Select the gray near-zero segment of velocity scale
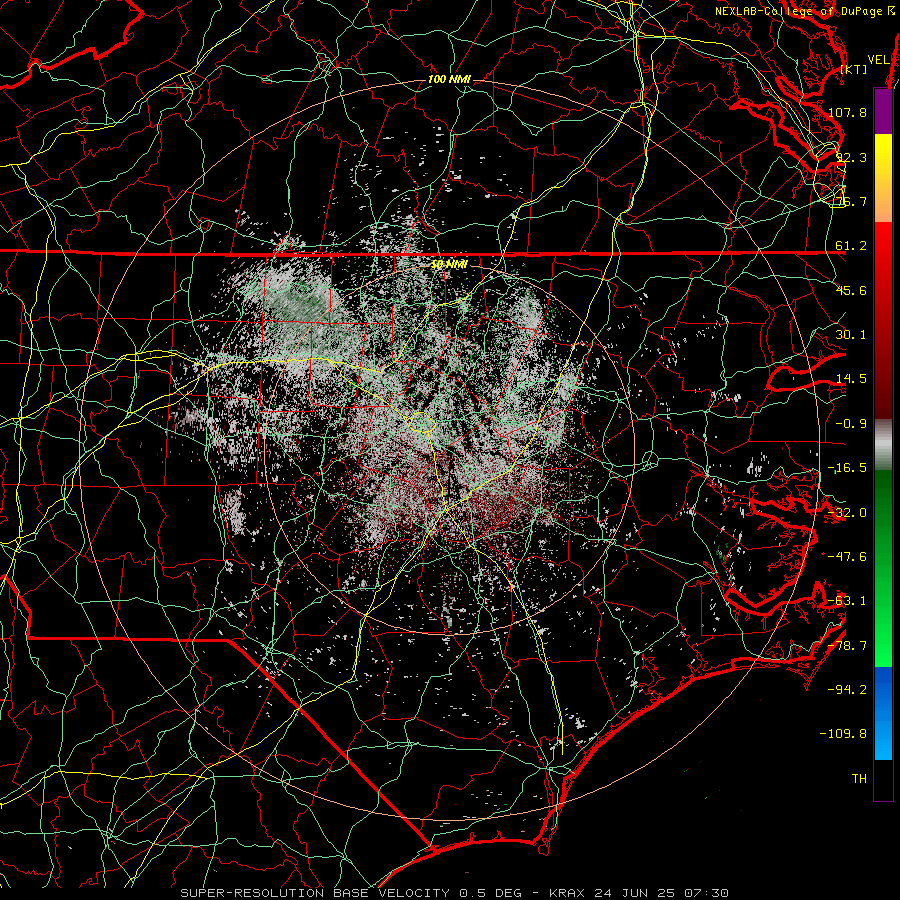This screenshot has height=900, width=900. click(x=883, y=445)
